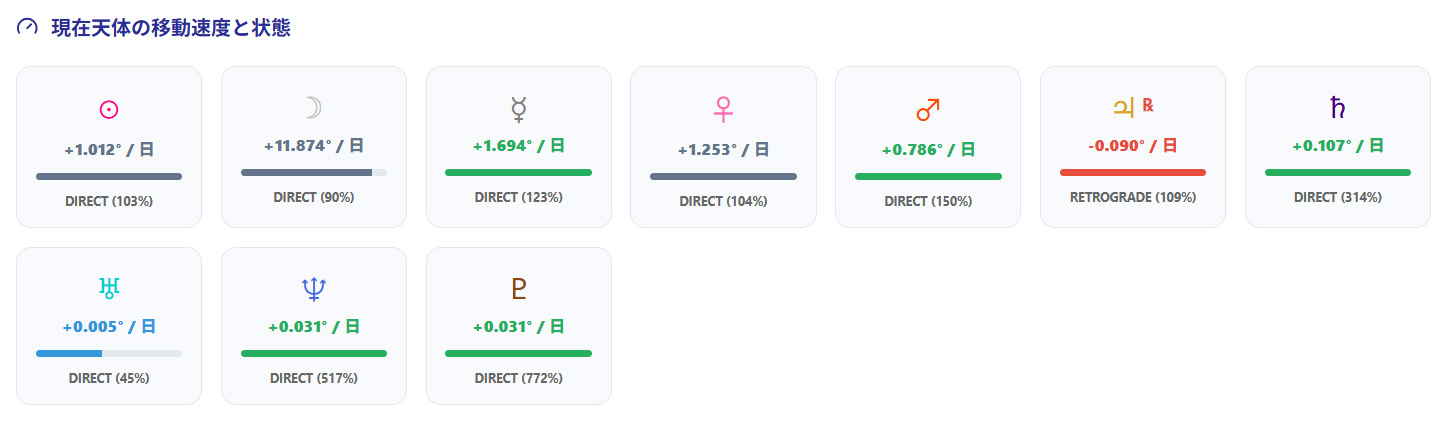Viewport: 1443px width, 427px height.
Task: Click the +11.874° / 日 speed value
Action: [314, 146]
